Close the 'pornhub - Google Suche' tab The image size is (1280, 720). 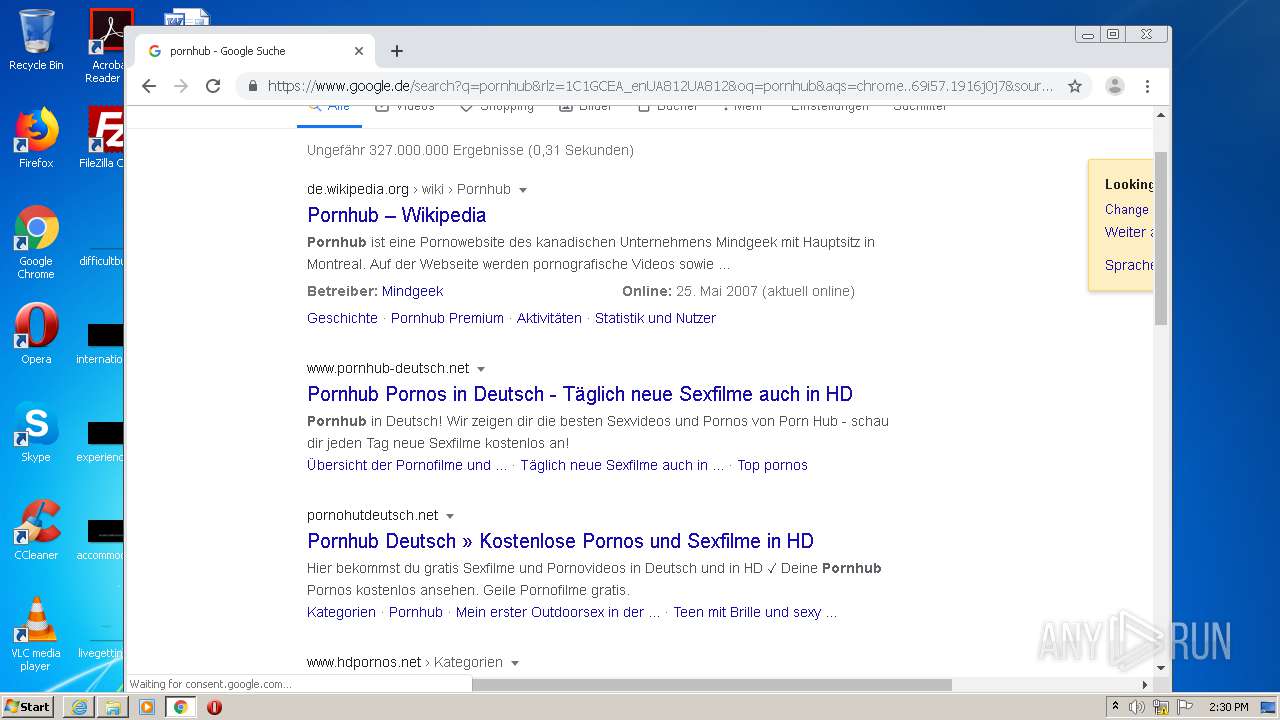coord(359,51)
